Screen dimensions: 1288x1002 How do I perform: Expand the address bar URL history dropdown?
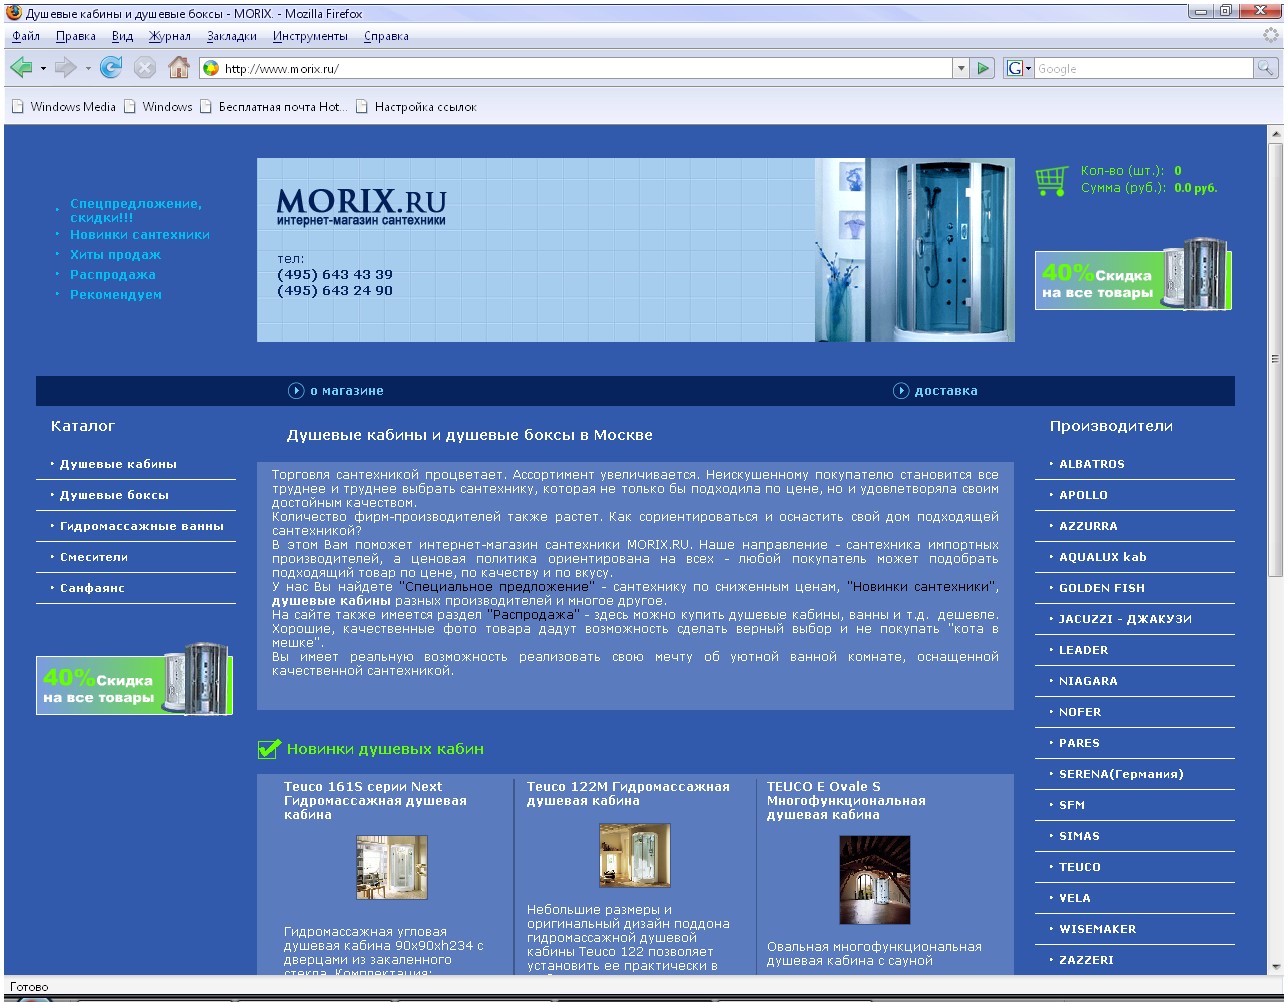[961, 68]
